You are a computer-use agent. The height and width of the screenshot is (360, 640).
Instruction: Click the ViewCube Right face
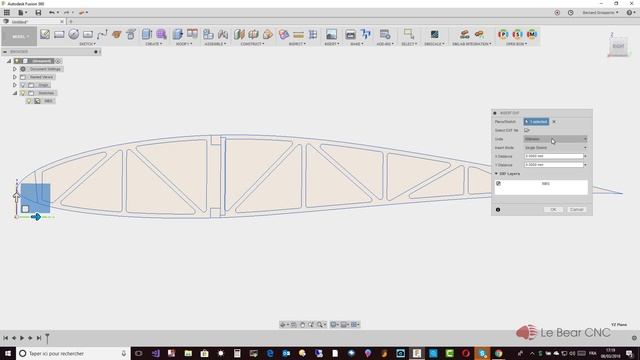click(618, 46)
